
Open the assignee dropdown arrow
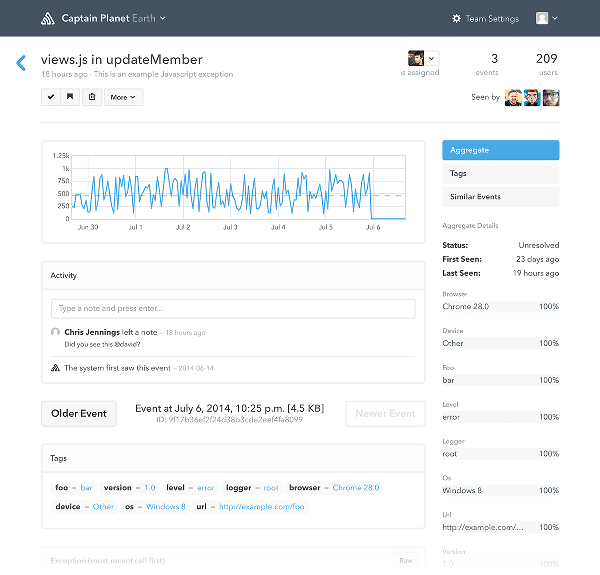pos(432,59)
